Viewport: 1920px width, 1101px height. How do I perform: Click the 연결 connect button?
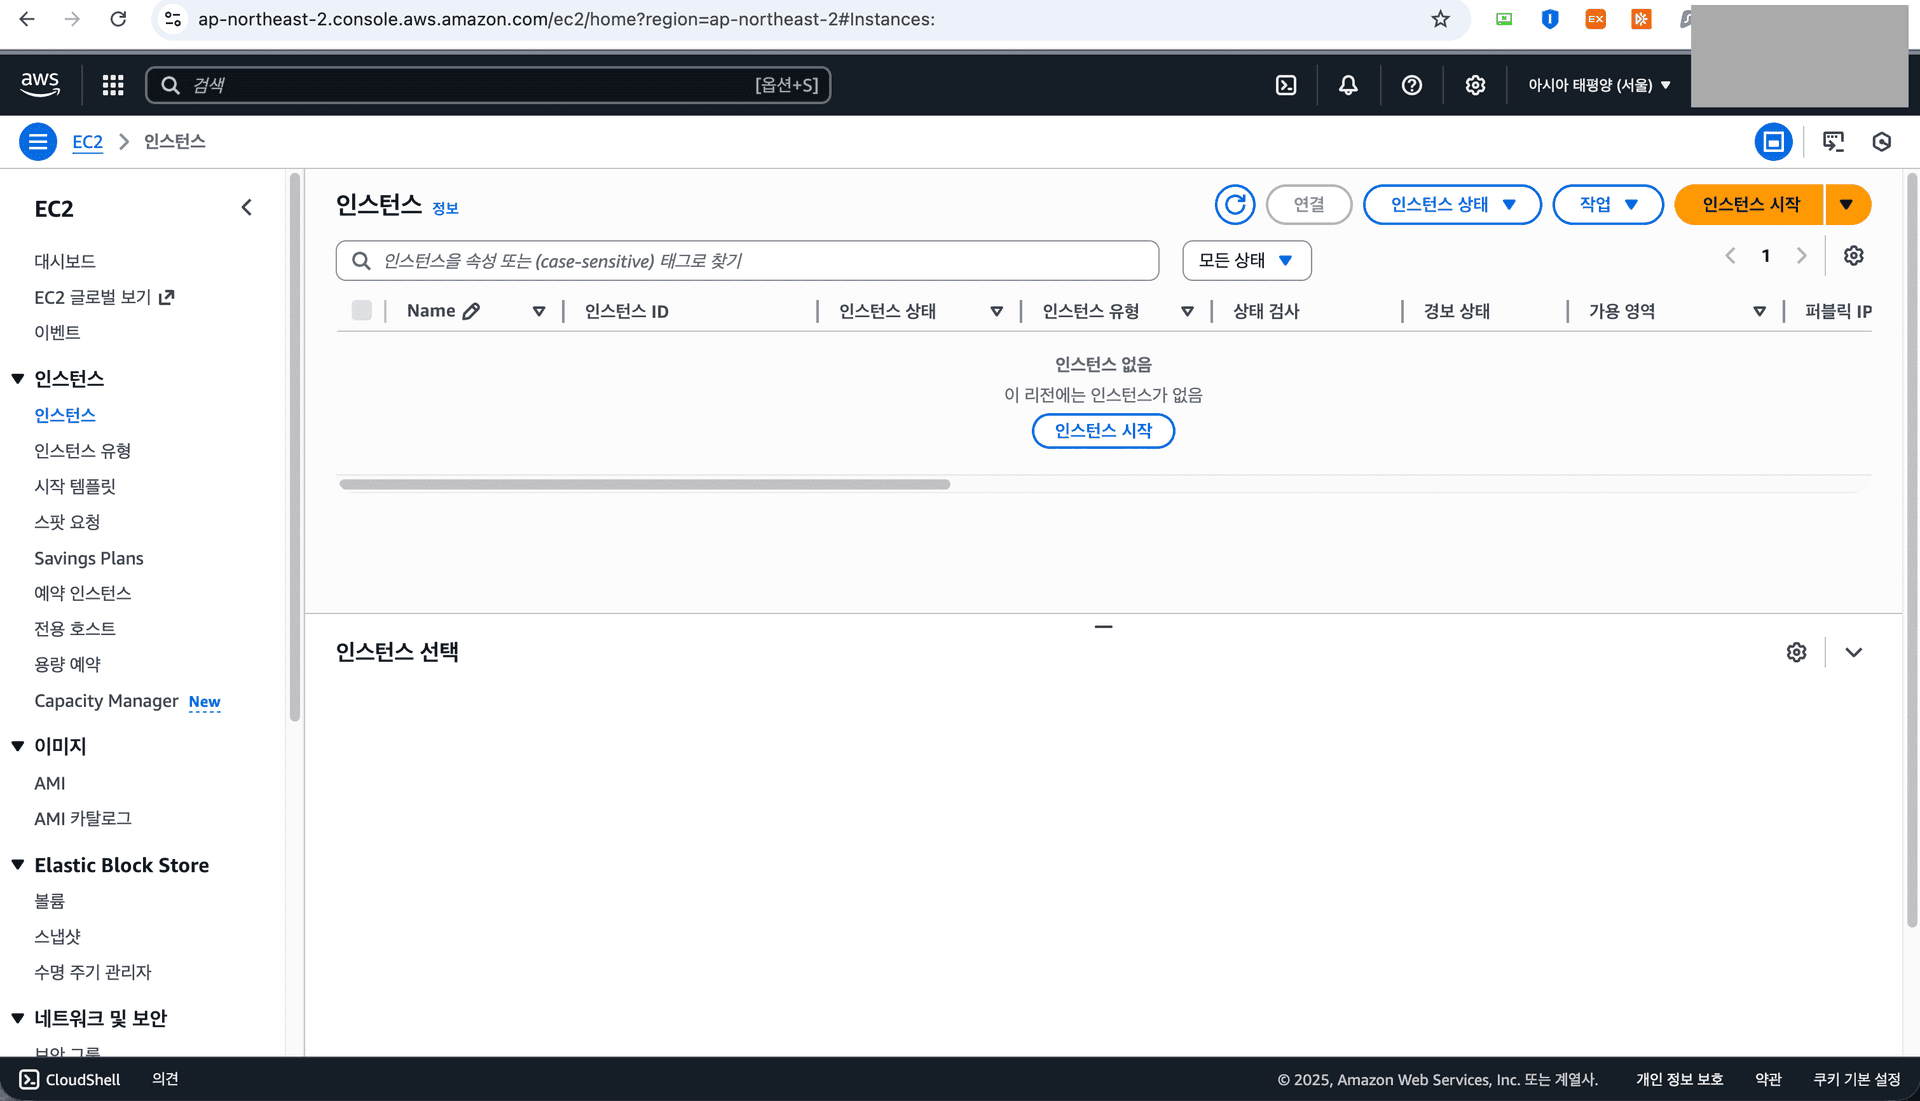pos(1309,204)
